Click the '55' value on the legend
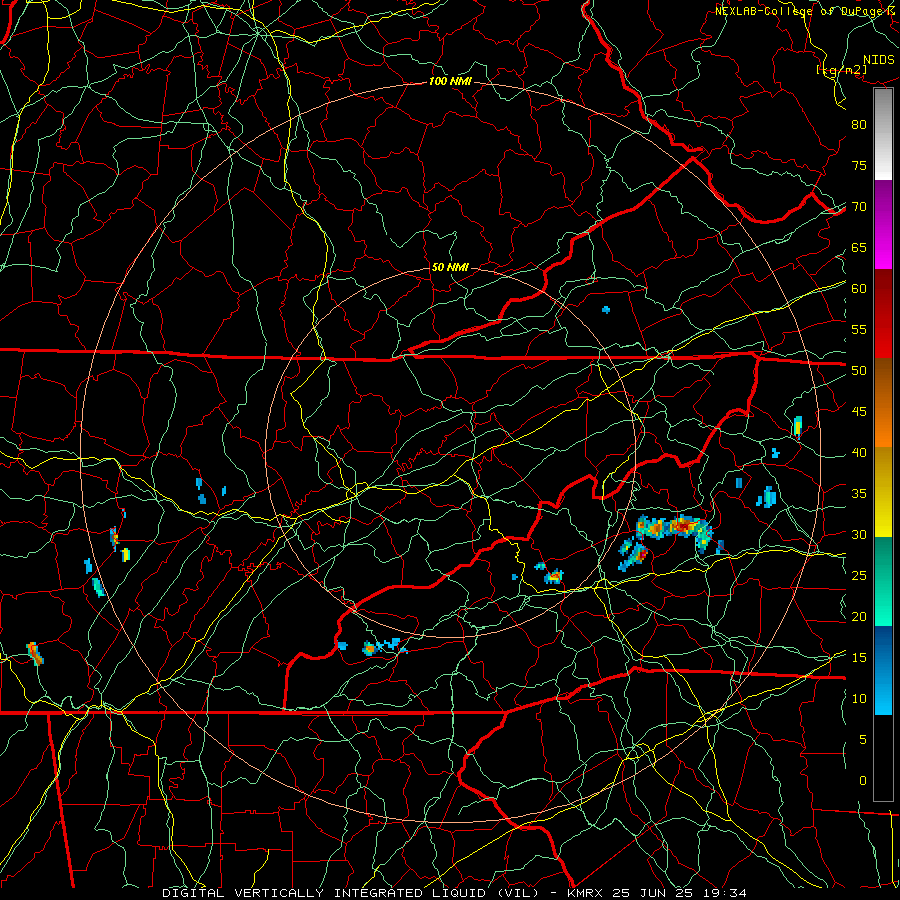Viewport: 900px width, 900px height. click(x=859, y=330)
